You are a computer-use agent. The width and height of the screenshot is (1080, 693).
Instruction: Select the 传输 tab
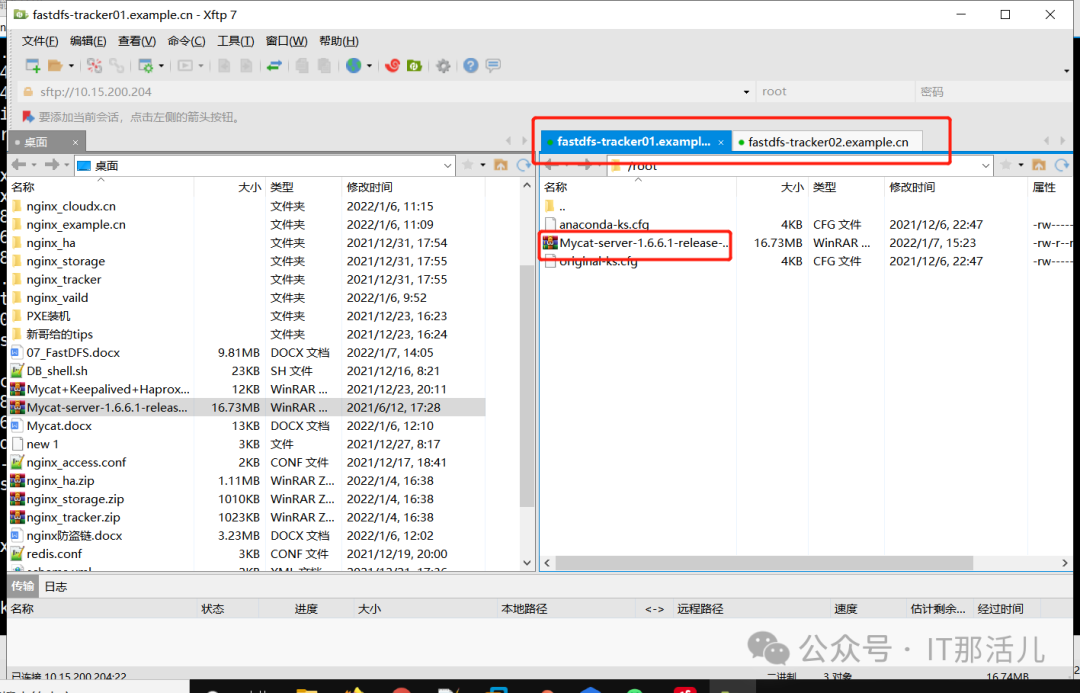[x=23, y=586]
